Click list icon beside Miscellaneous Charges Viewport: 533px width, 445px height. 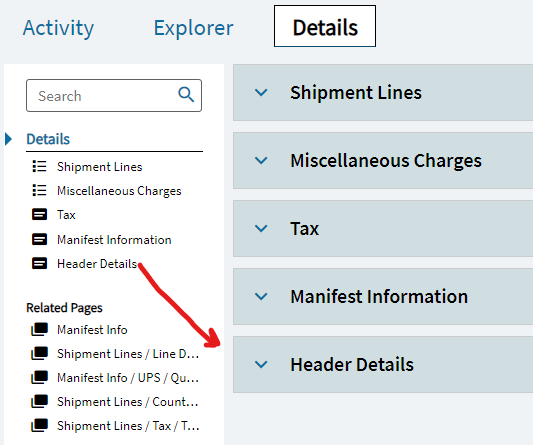(39, 190)
